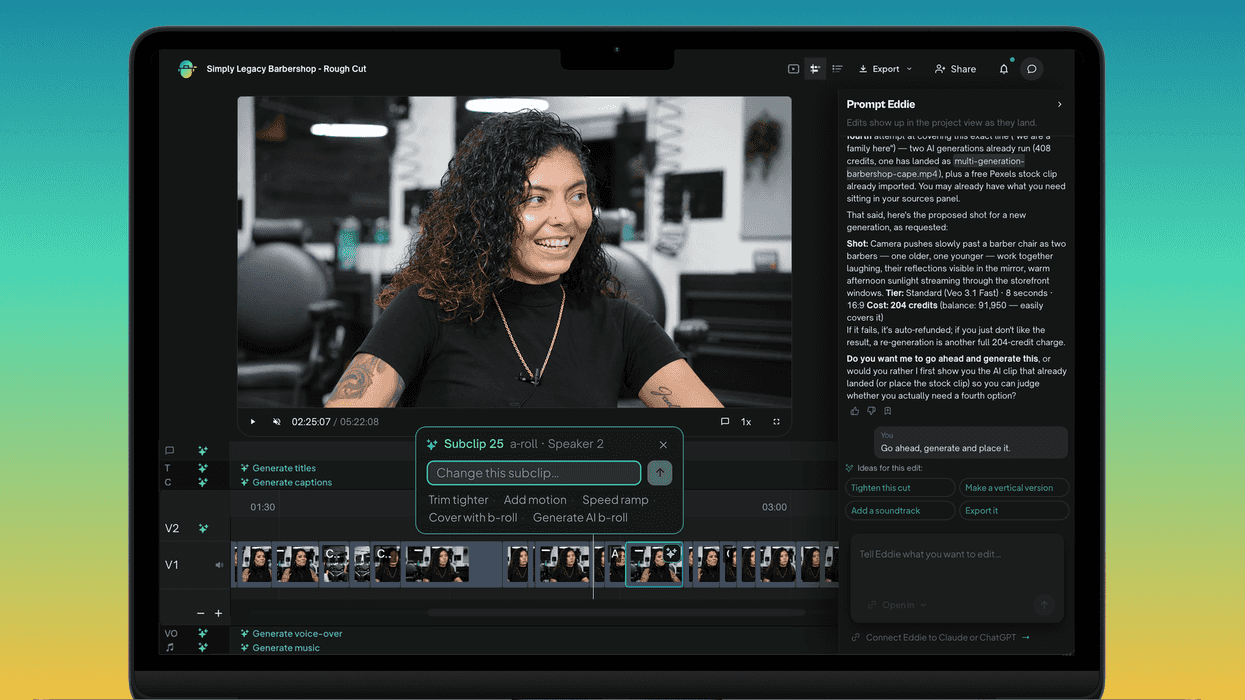The image size is (1245, 700).
Task: Zoom in timeline with plus button
Action: point(218,613)
